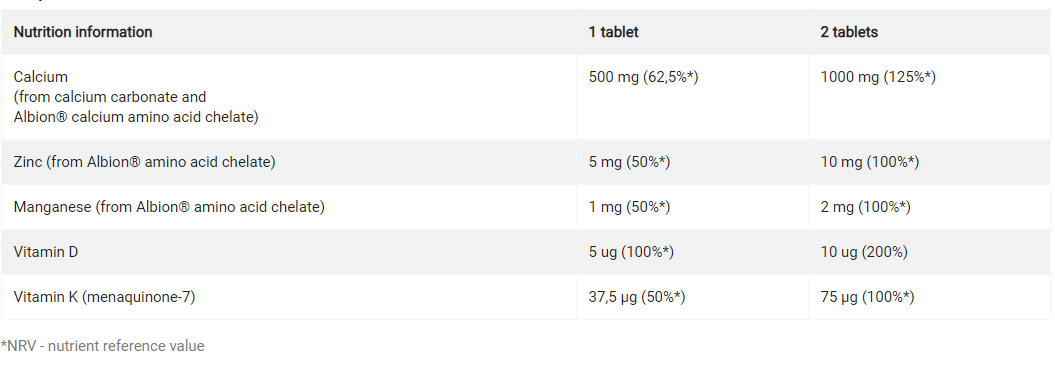Click the 2 mg (100%*) manganese value
Viewport: 1055px width, 365px height.
865,207
